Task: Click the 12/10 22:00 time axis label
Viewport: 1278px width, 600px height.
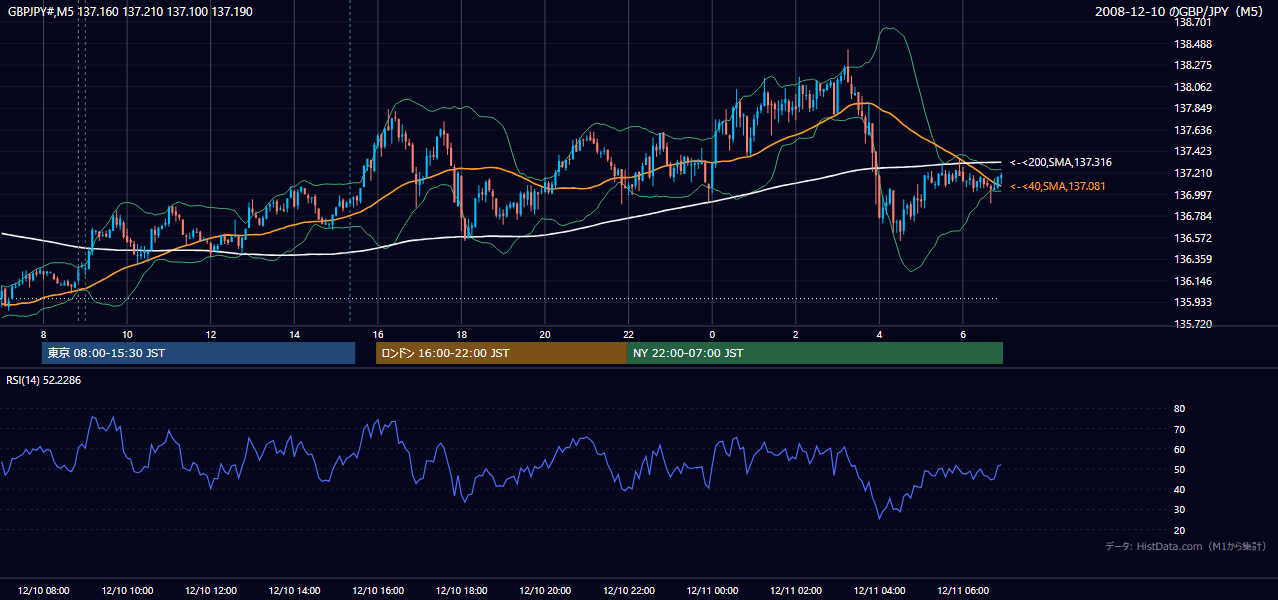Action: (628, 591)
